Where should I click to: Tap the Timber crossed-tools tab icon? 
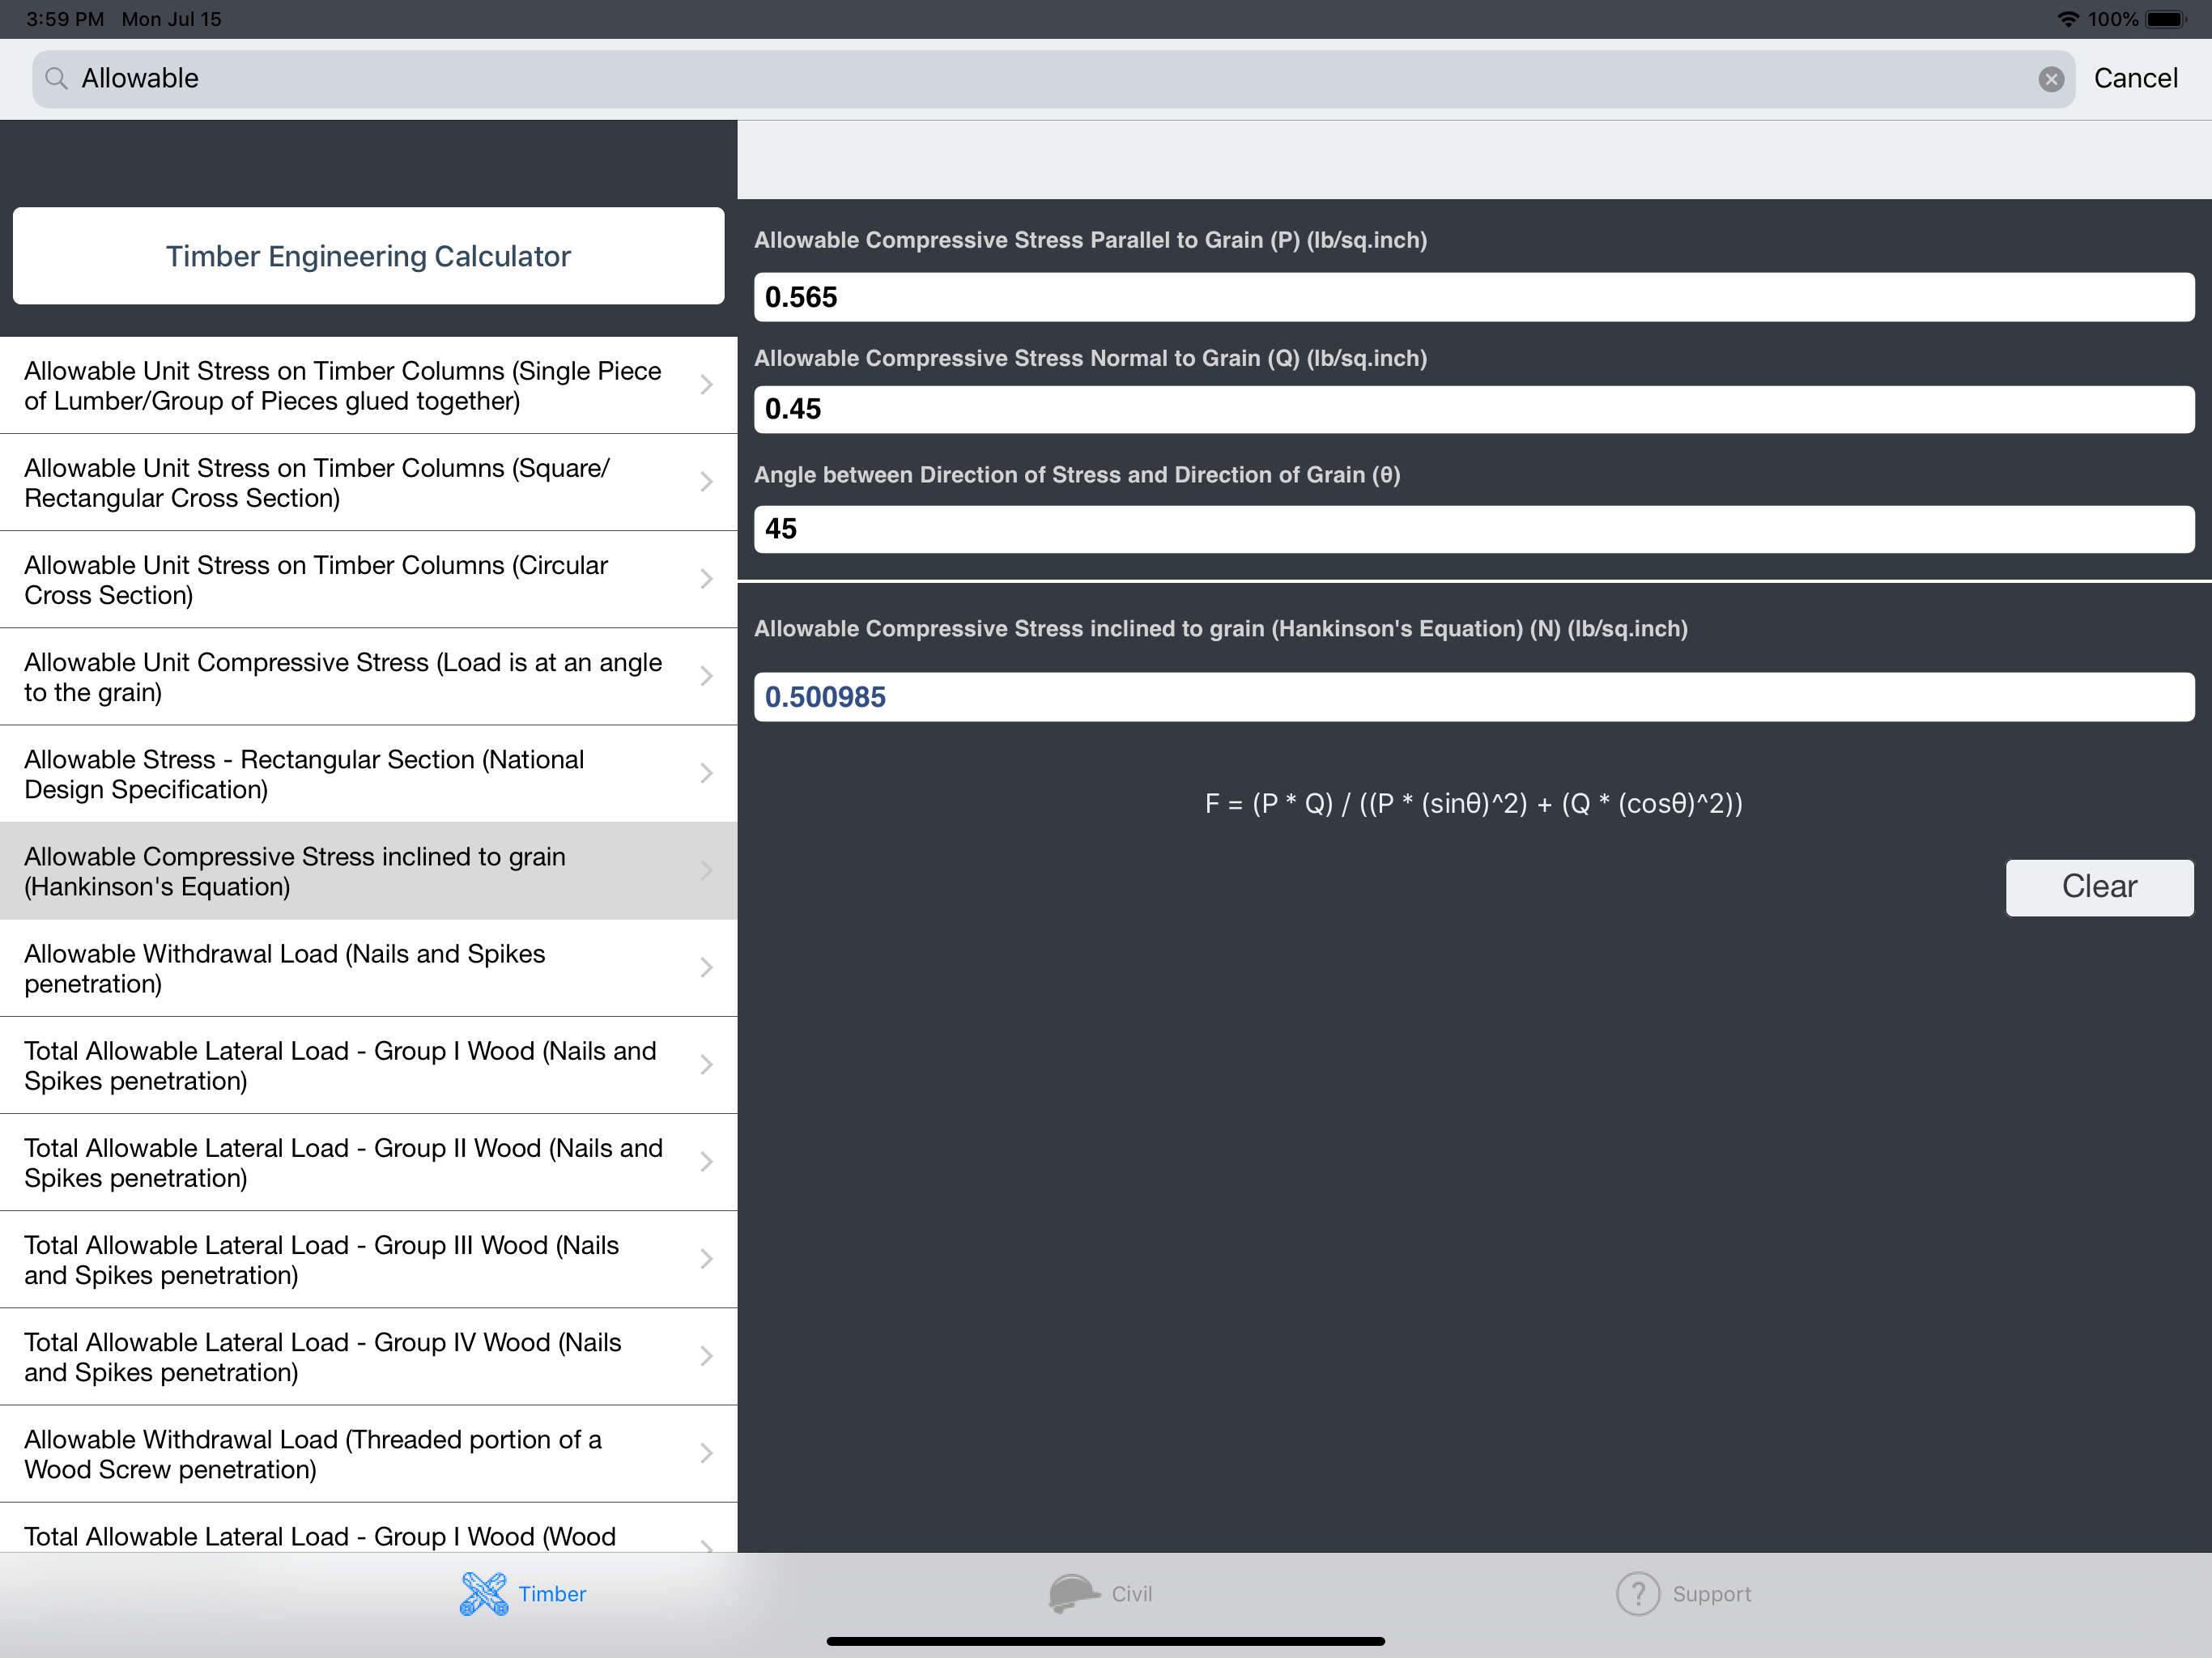(x=484, y=1593)
